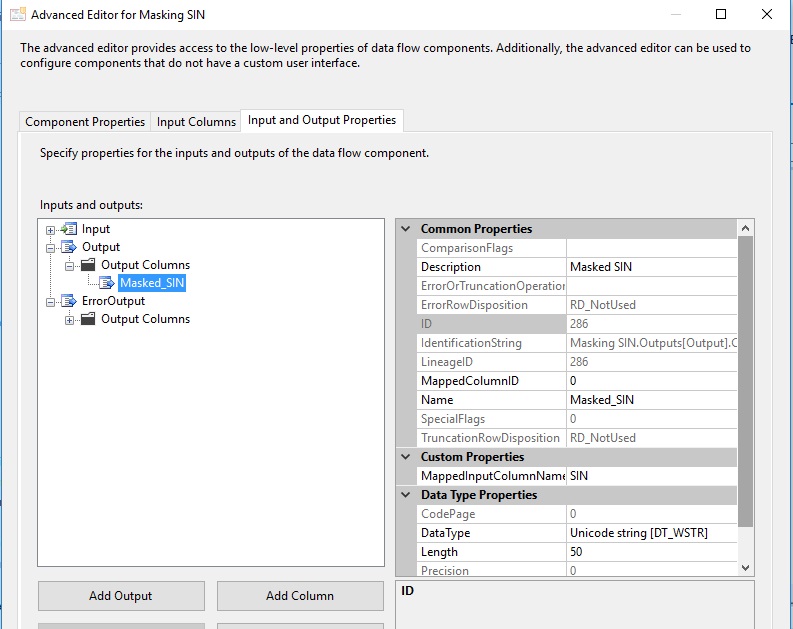Select the Masked_SIN output column
This screenshot has height=629, width=793.
(152, 283)
